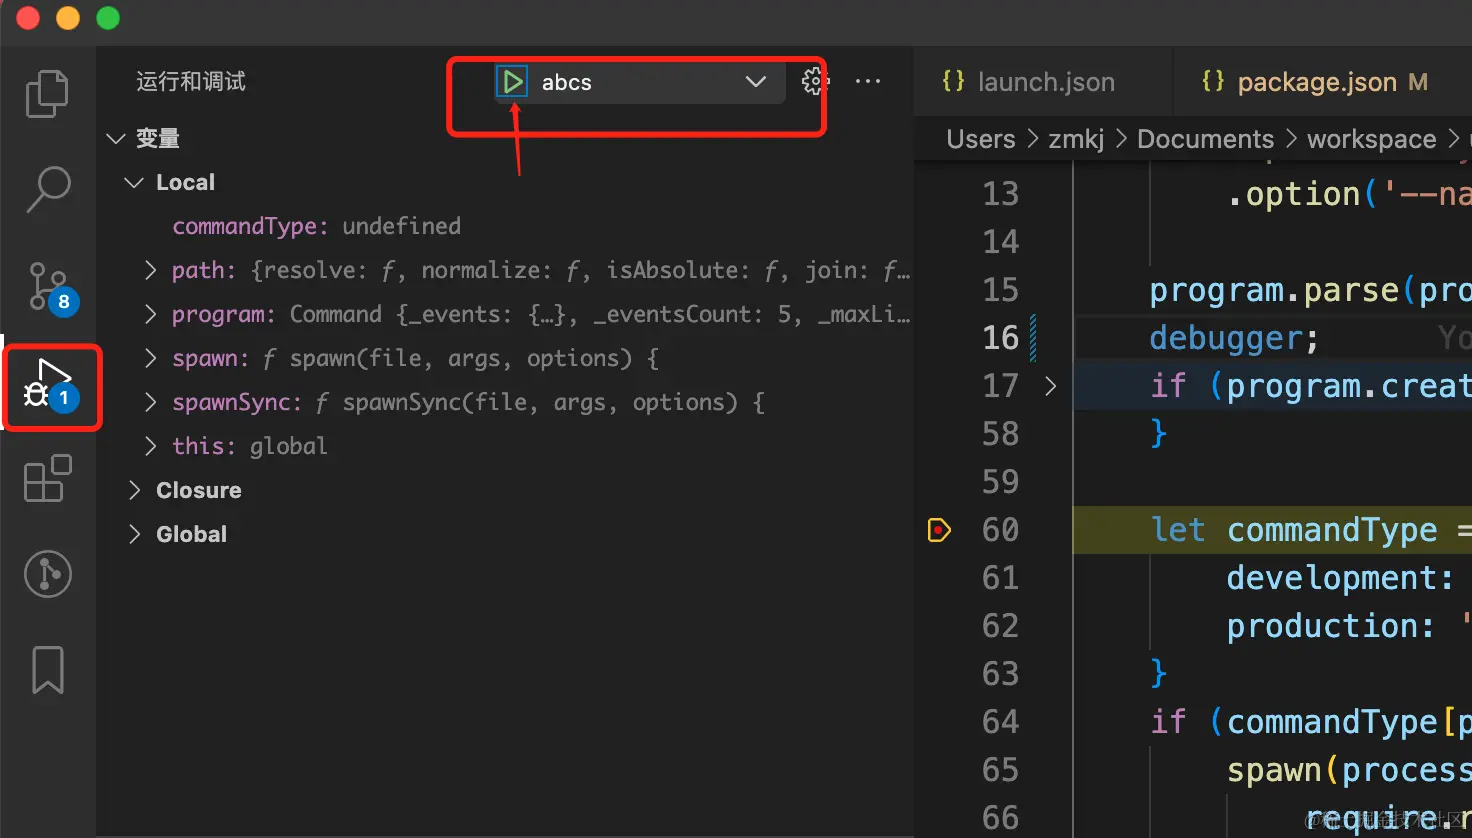
Task: Expand the this: global variable
Action: 151,446
